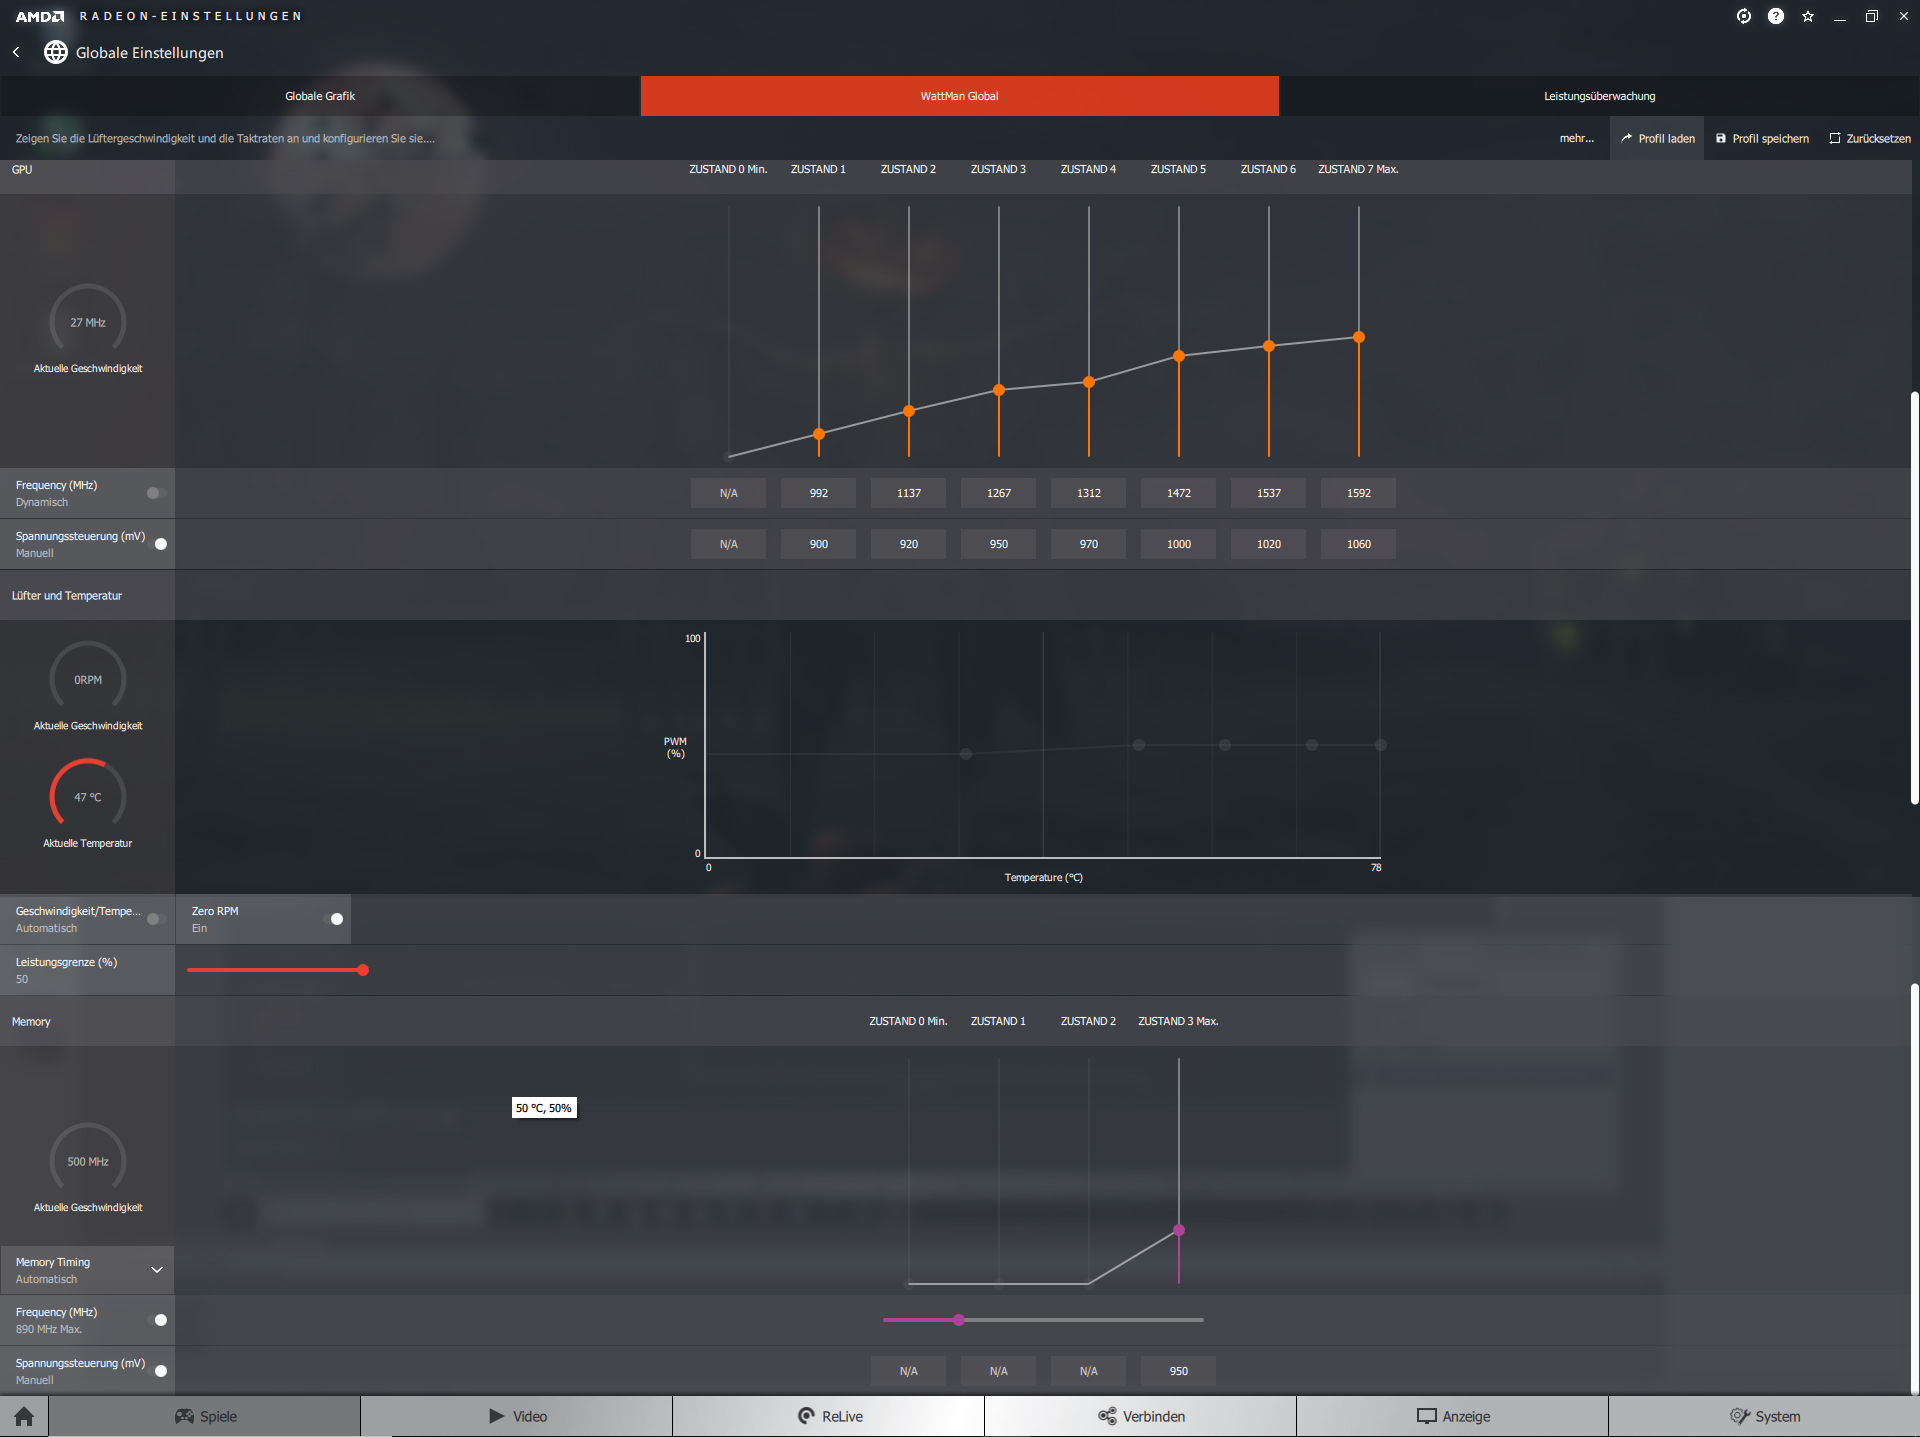Toggle the Geschwindigkeit/Temperatur automatic switch
1920x1437 pixels.
tap(156, 919)
